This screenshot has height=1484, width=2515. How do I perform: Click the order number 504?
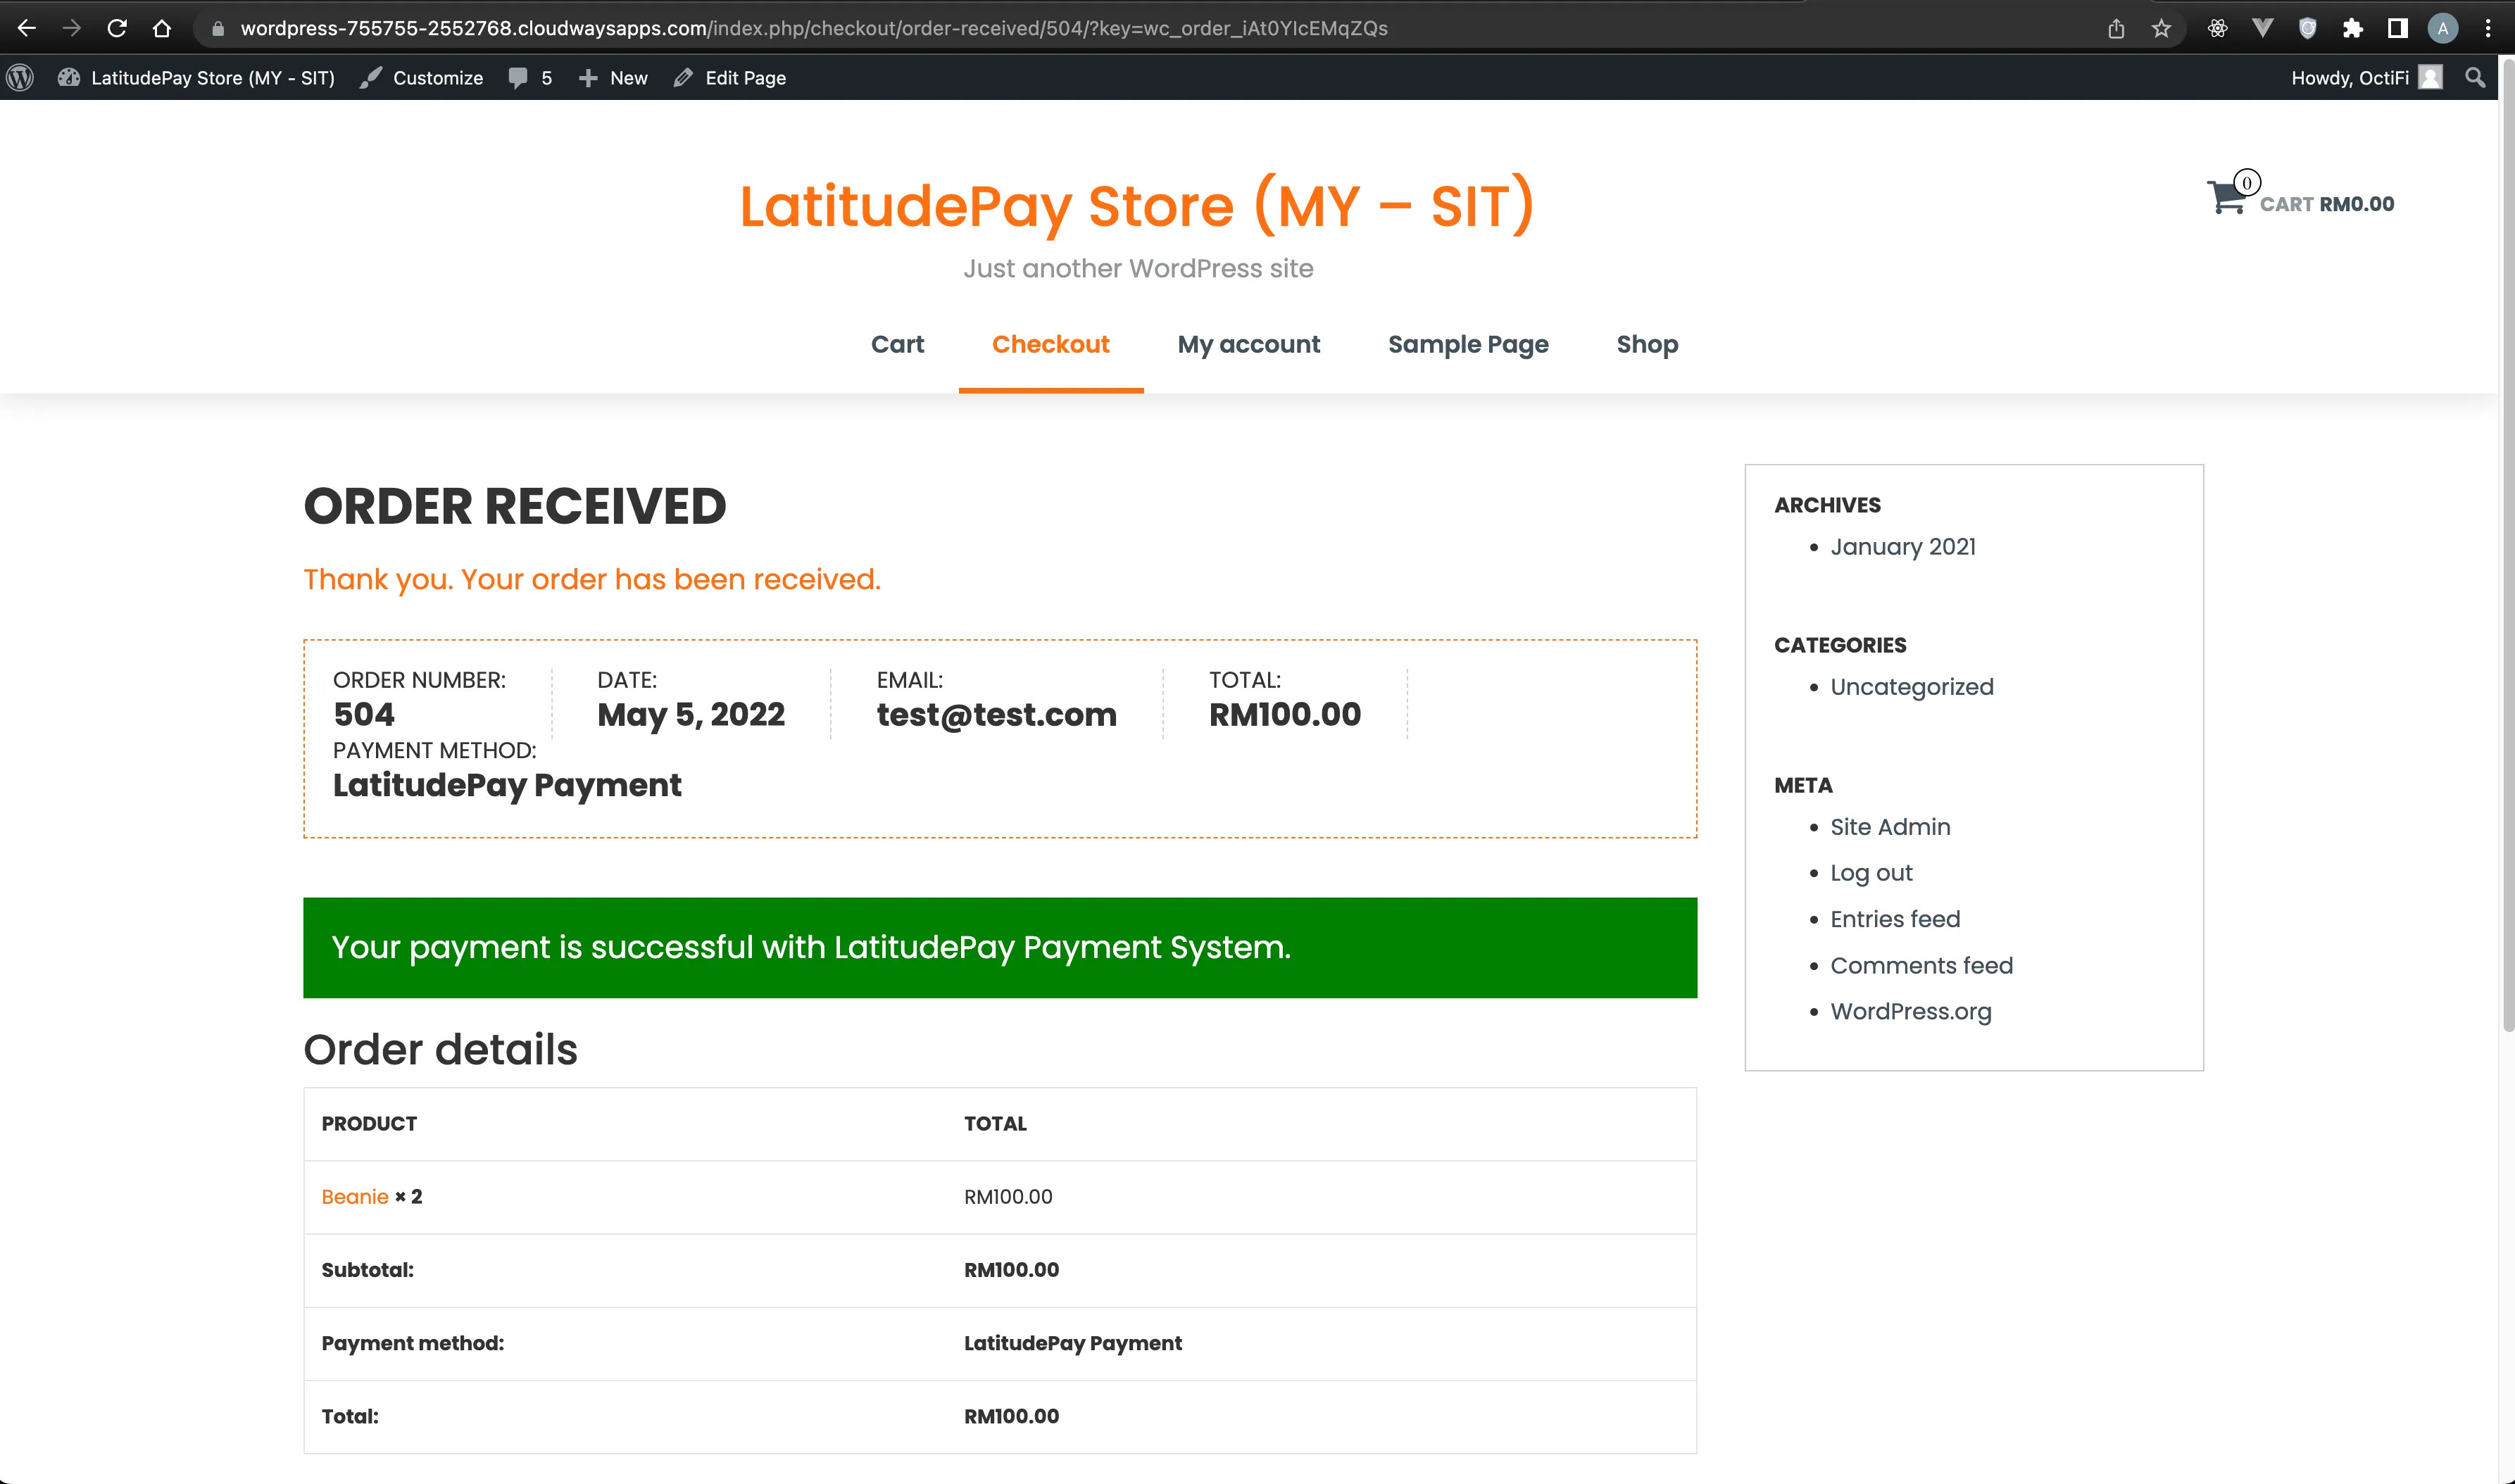point(364,714)
